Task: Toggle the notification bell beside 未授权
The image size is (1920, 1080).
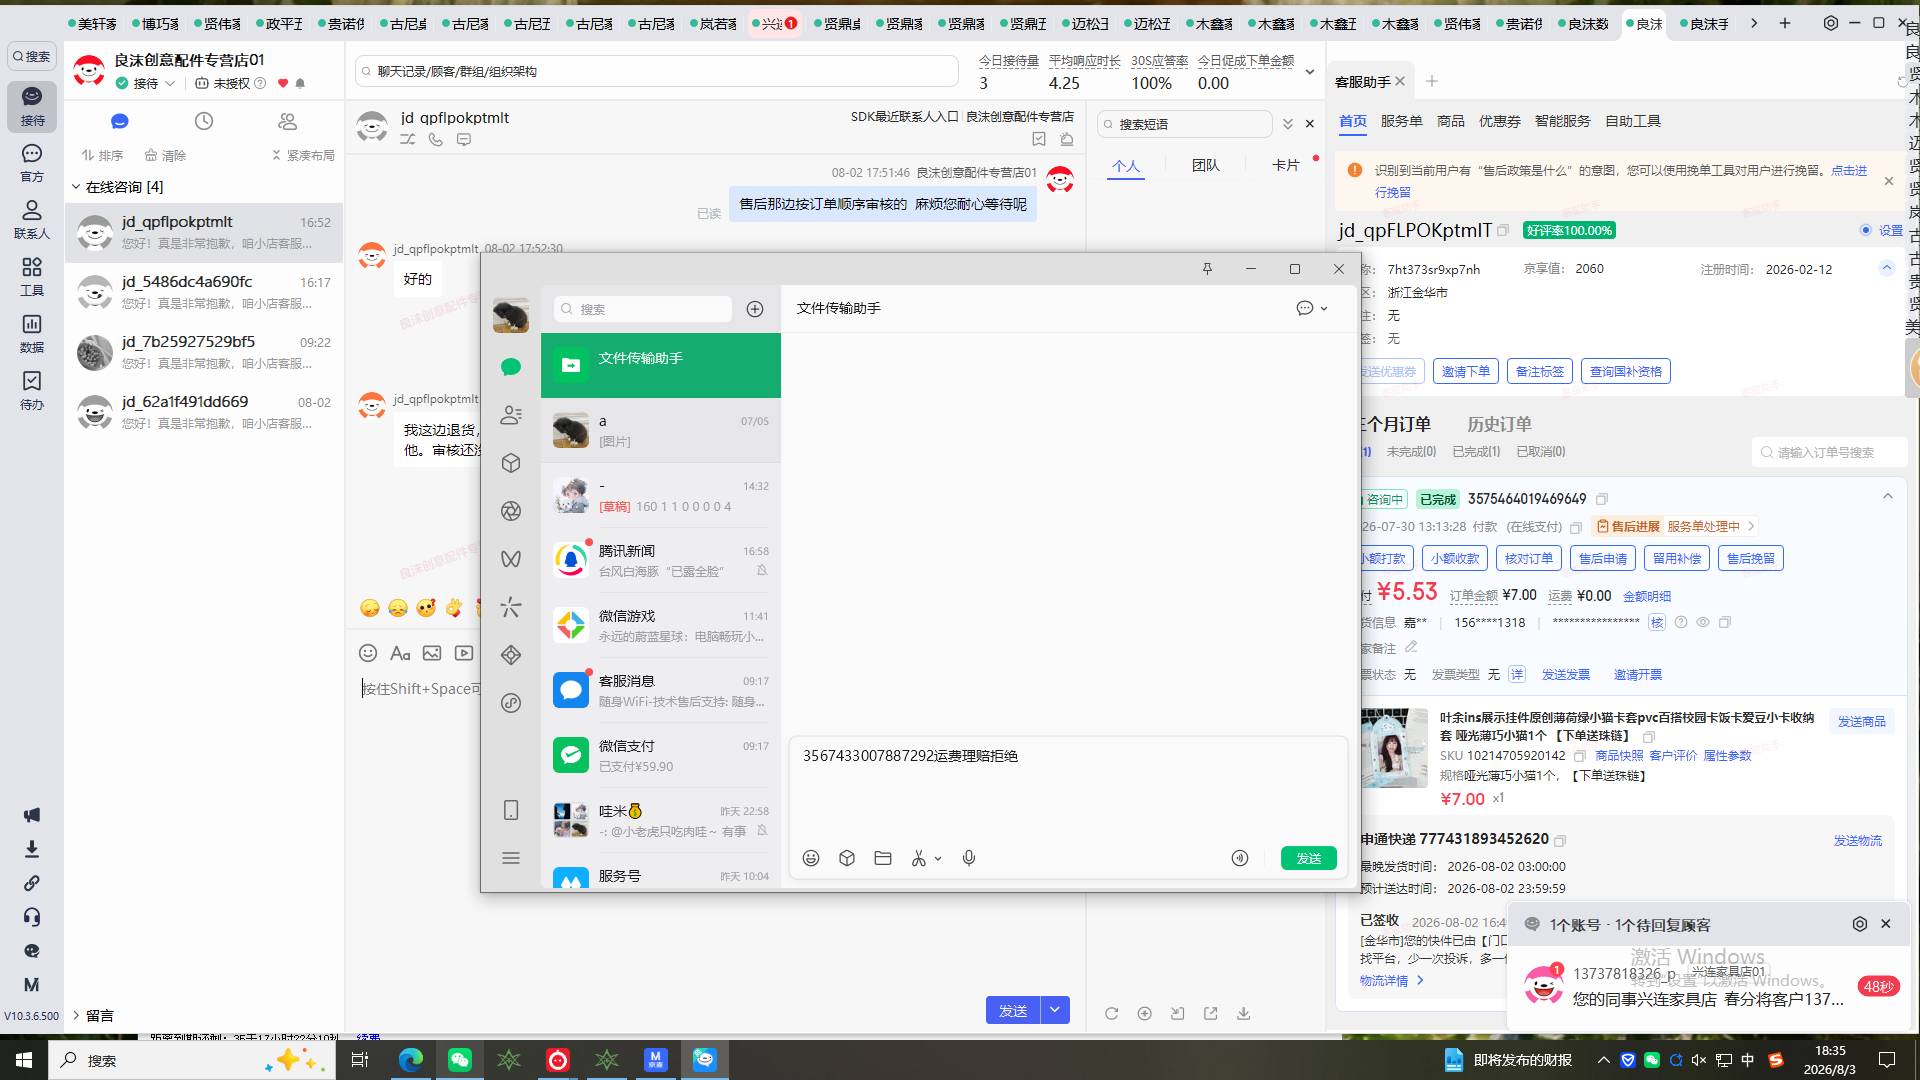Action: tap(300, 84)
